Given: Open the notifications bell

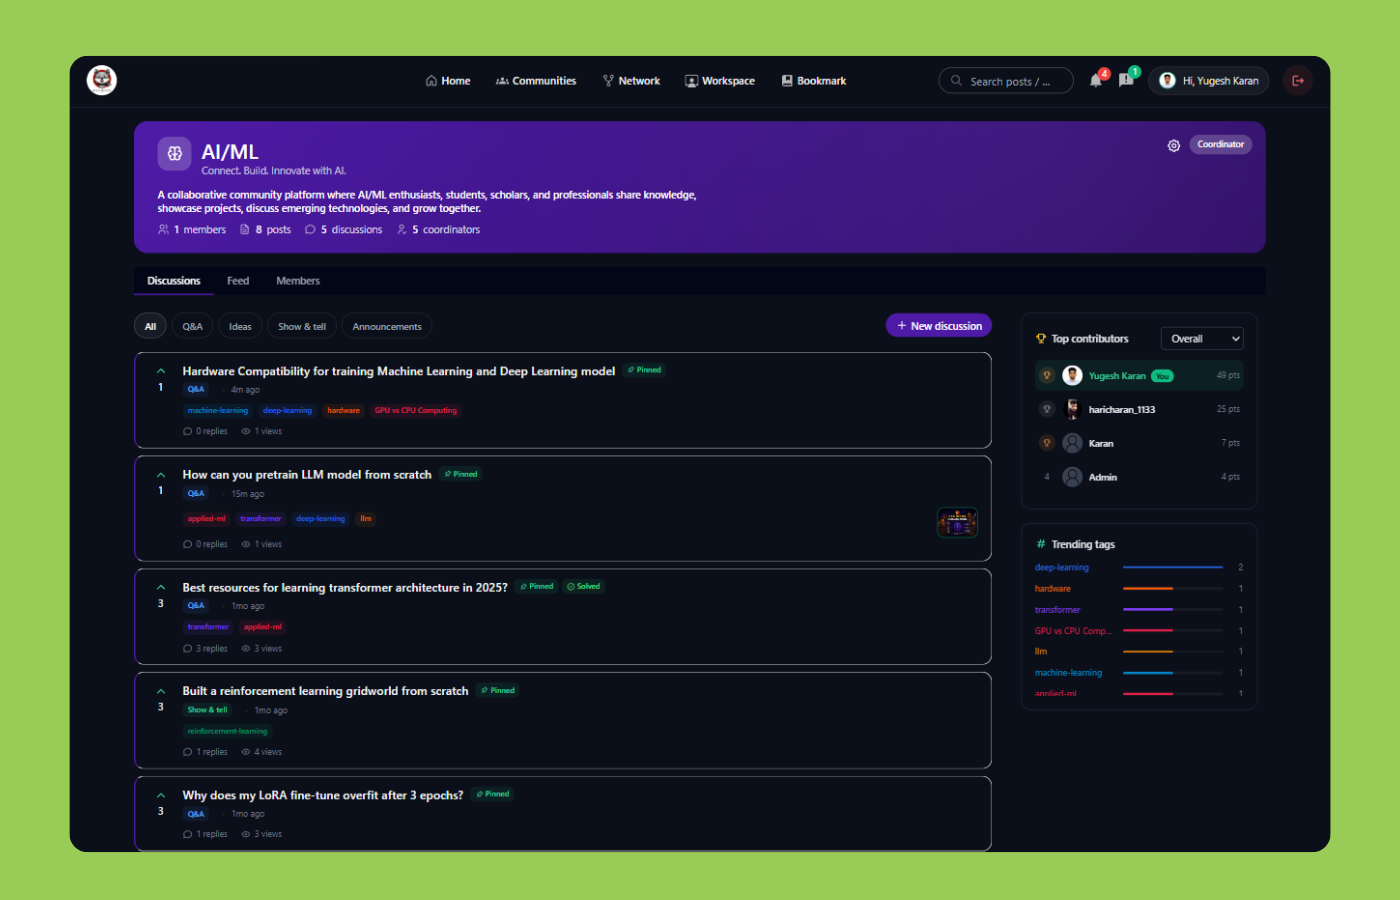Looking at the screenshot, I should tap(1096, 81).
